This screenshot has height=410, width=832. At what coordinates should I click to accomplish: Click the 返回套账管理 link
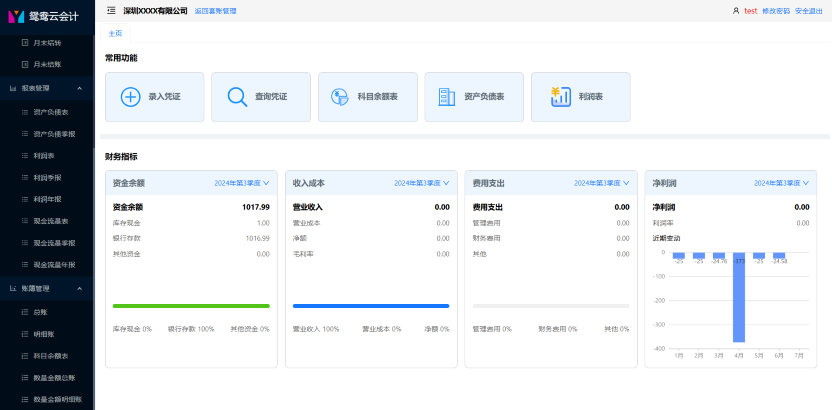(215, 10)
